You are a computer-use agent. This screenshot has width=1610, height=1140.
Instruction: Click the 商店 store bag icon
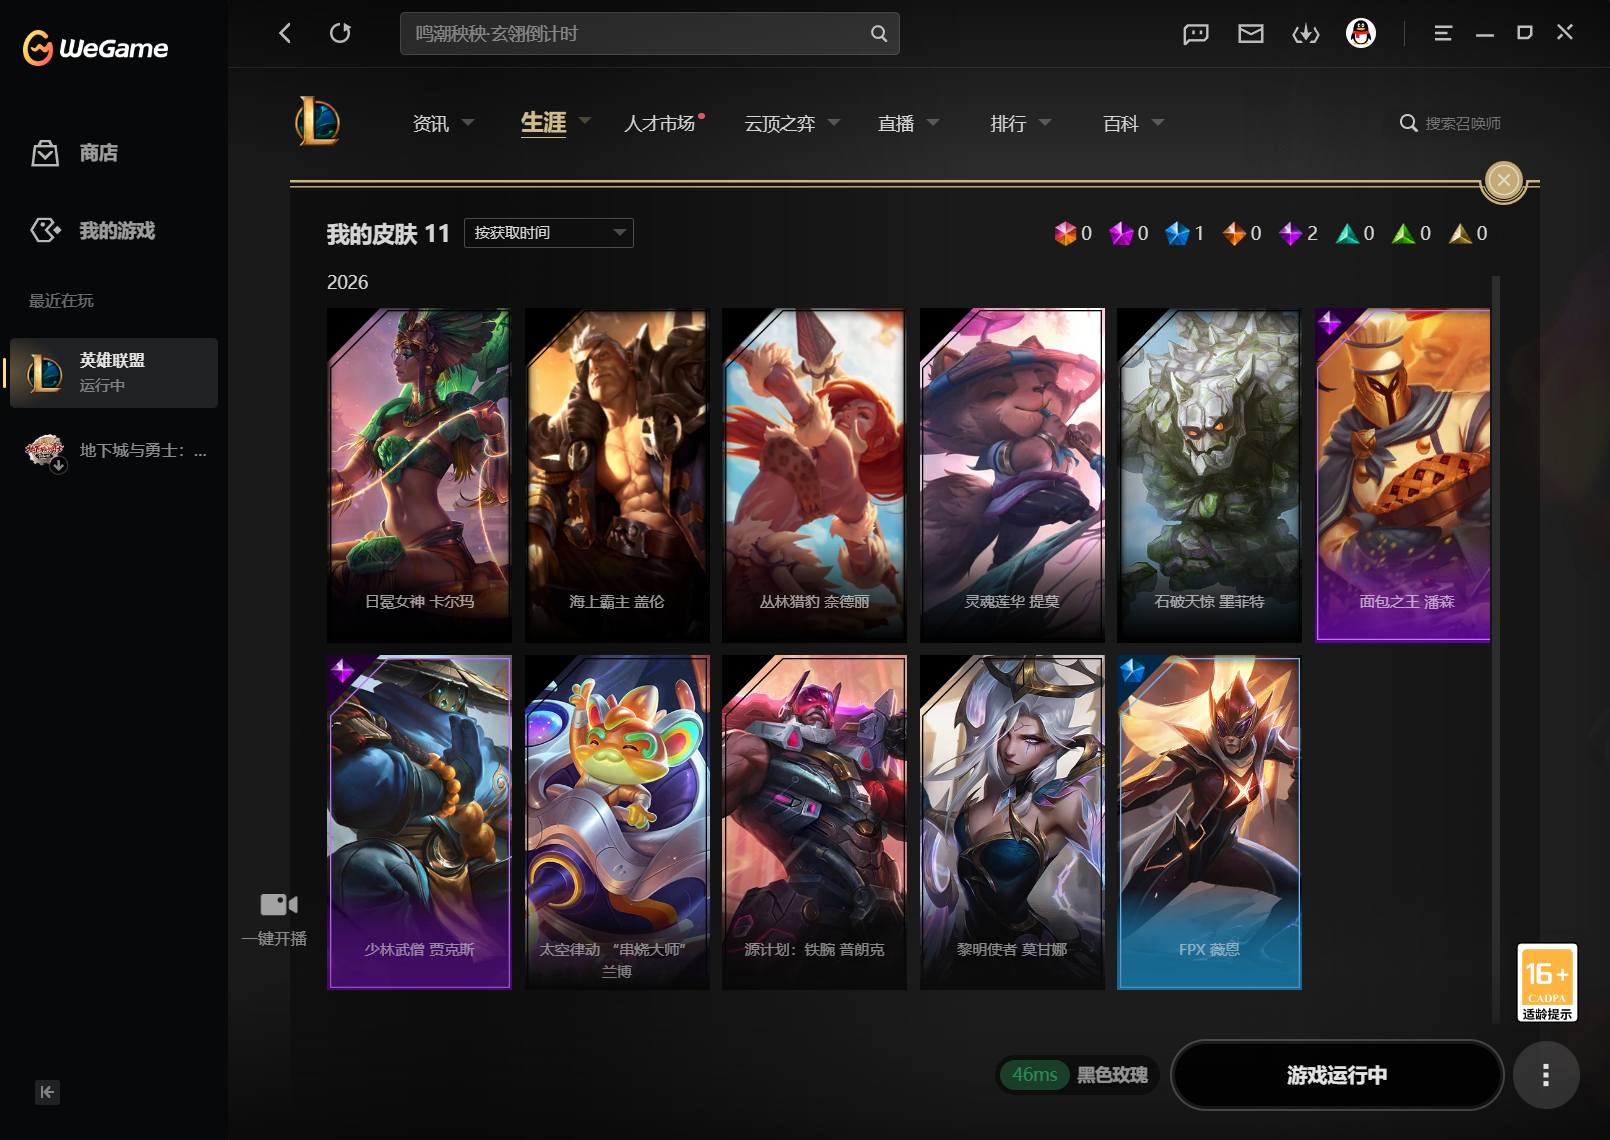[x=45, y=152]
